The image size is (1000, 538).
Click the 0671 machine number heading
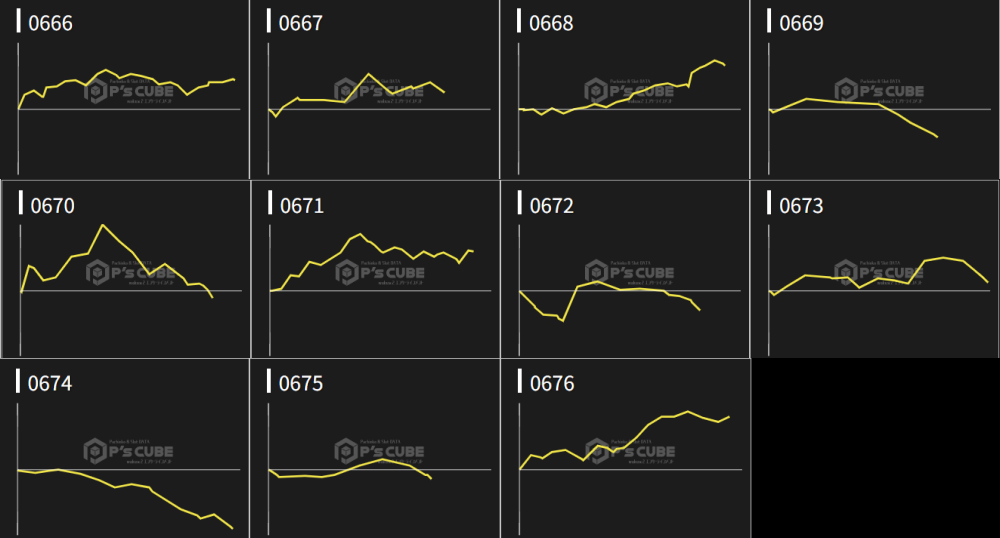point(302,206)
